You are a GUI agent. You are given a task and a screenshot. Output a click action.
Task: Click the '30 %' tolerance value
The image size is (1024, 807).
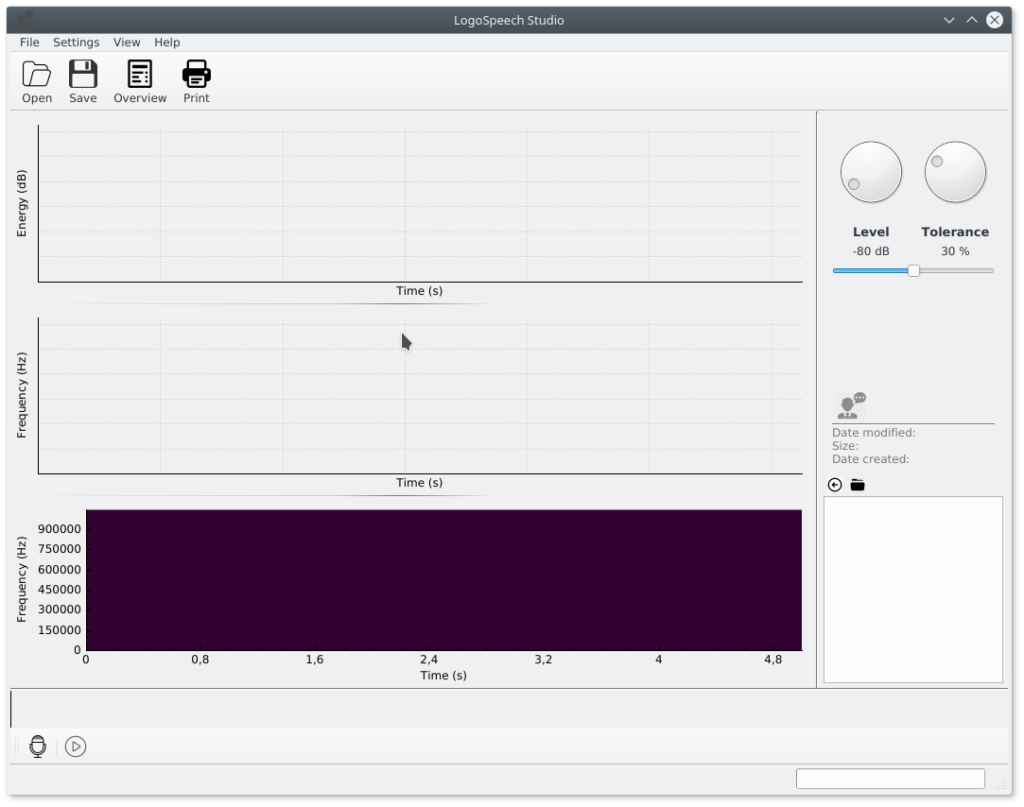(x=955, y=251)
